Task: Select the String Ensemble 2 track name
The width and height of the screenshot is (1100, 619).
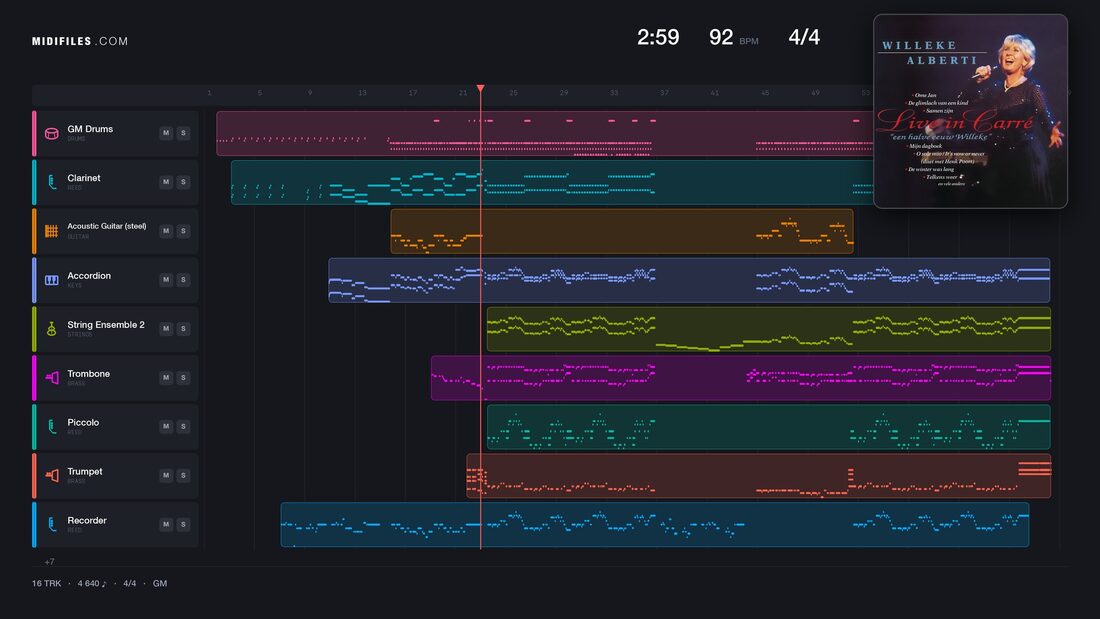Action: pyautogui.click(x=106, y=325)
